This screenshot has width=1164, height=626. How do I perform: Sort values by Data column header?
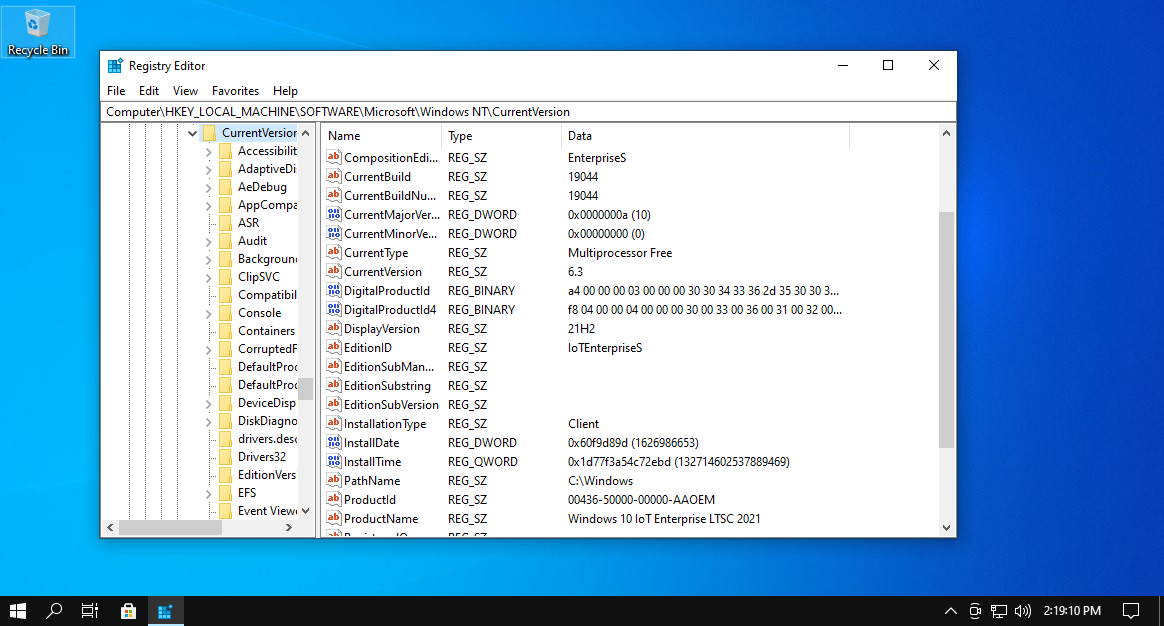click(x=705, y=136)
